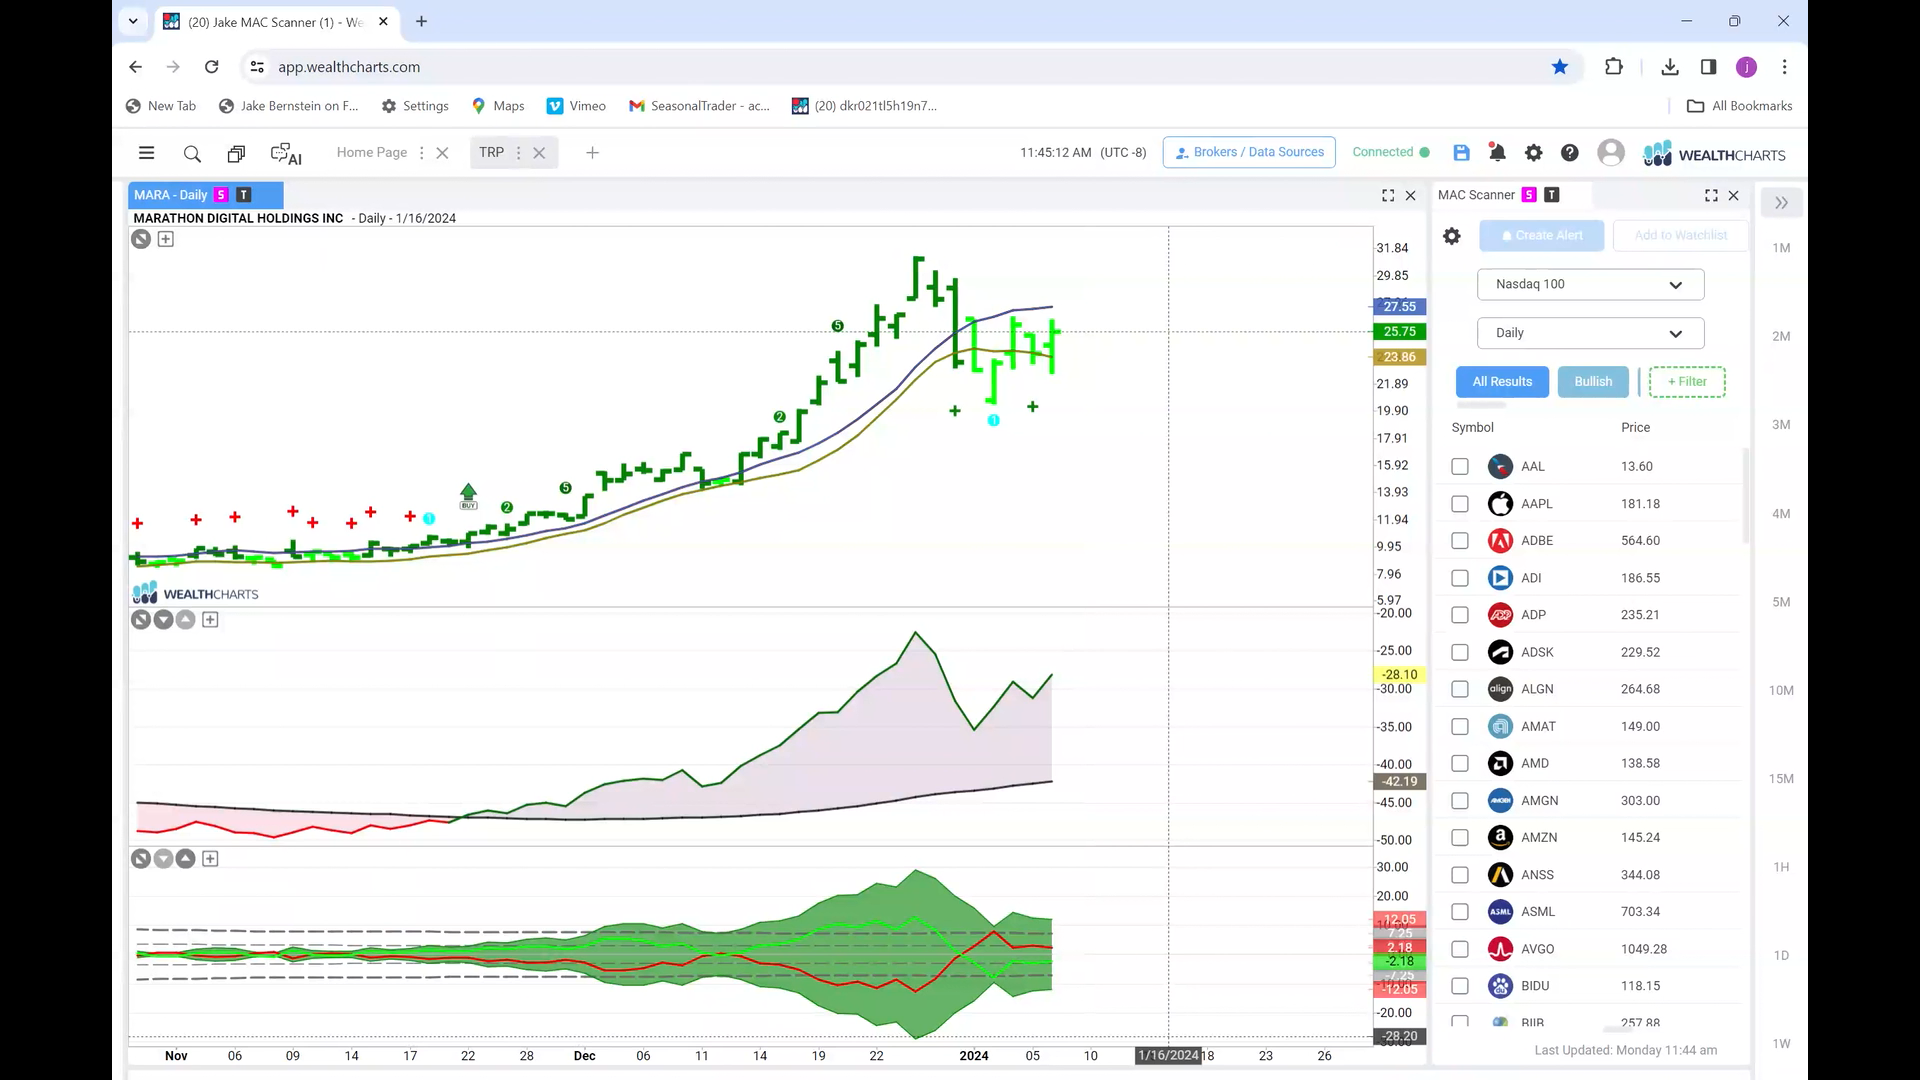Click the Add to Watchlist button

point(1681,236)
